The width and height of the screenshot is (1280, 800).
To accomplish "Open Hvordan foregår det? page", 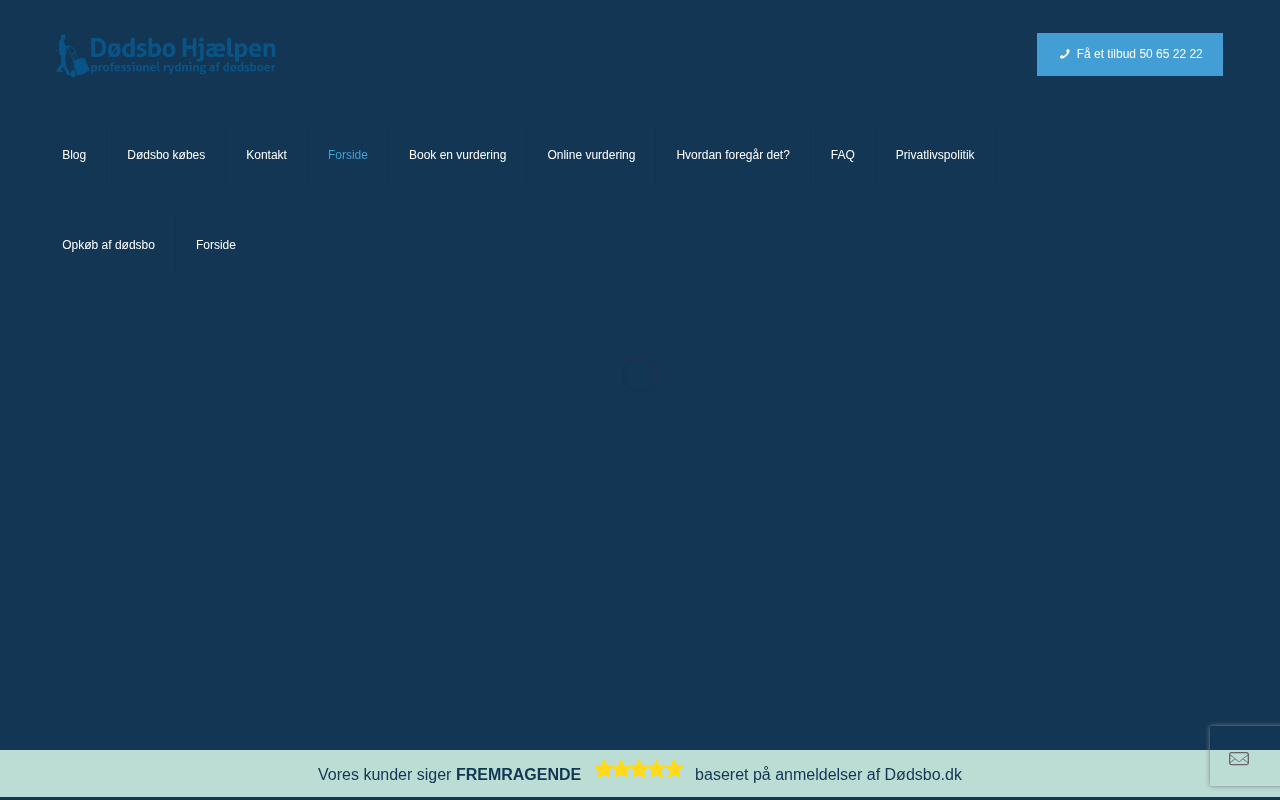I will click(x=733, y=155).
